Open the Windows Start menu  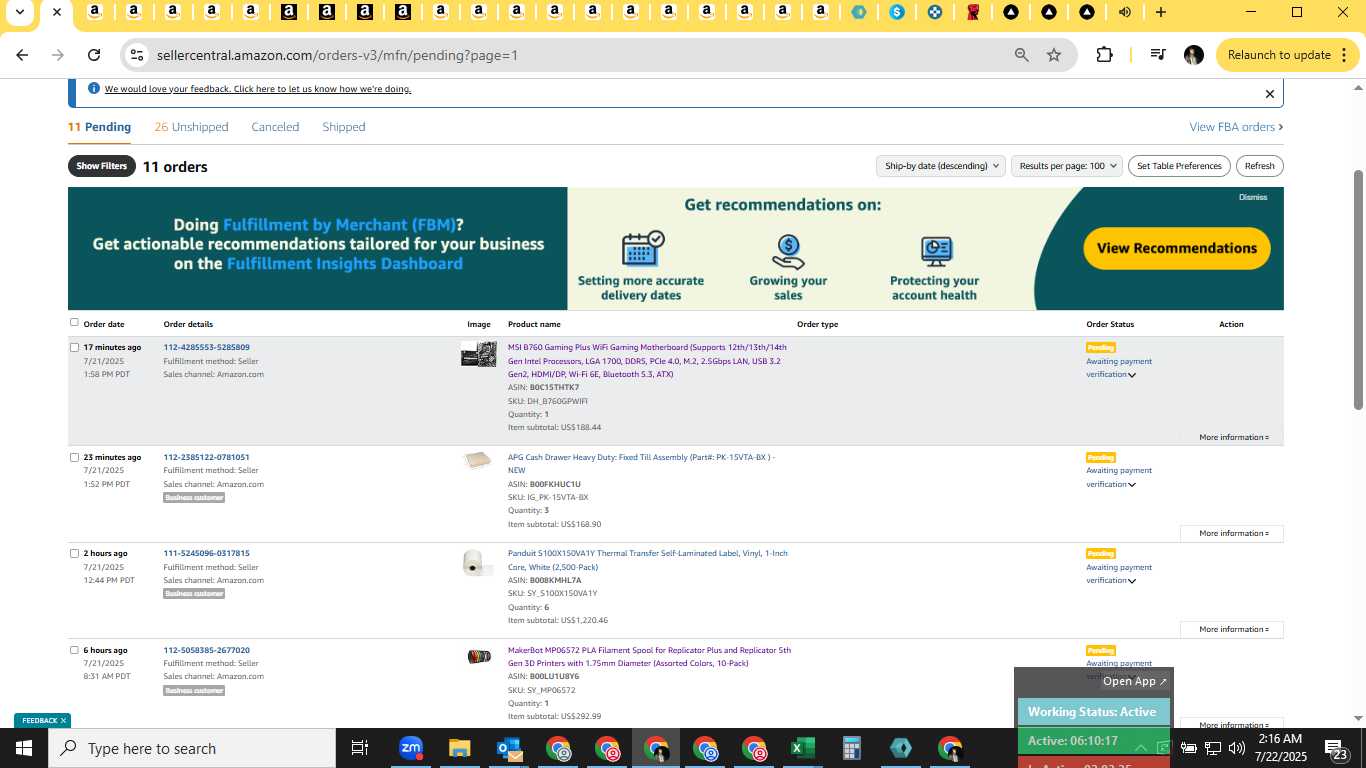pyautogui.click(x=24, y=748)
